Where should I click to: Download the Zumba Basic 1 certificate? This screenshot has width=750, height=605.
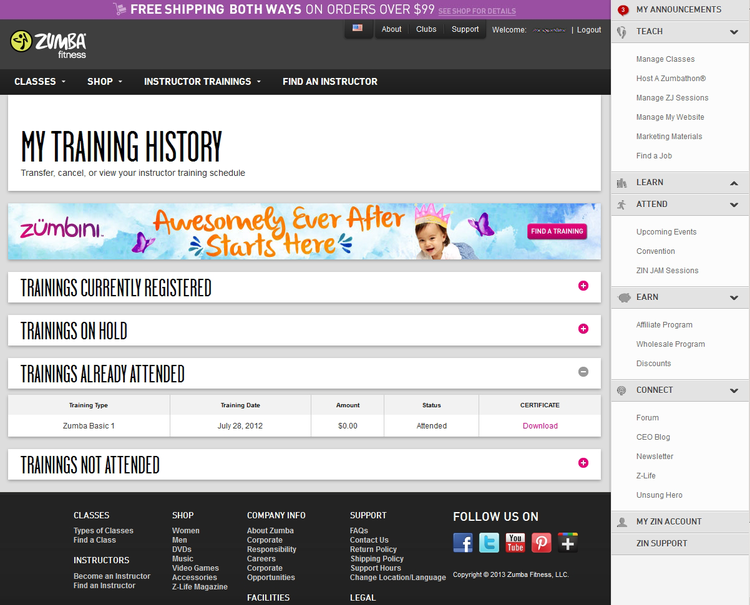(540, 426)
